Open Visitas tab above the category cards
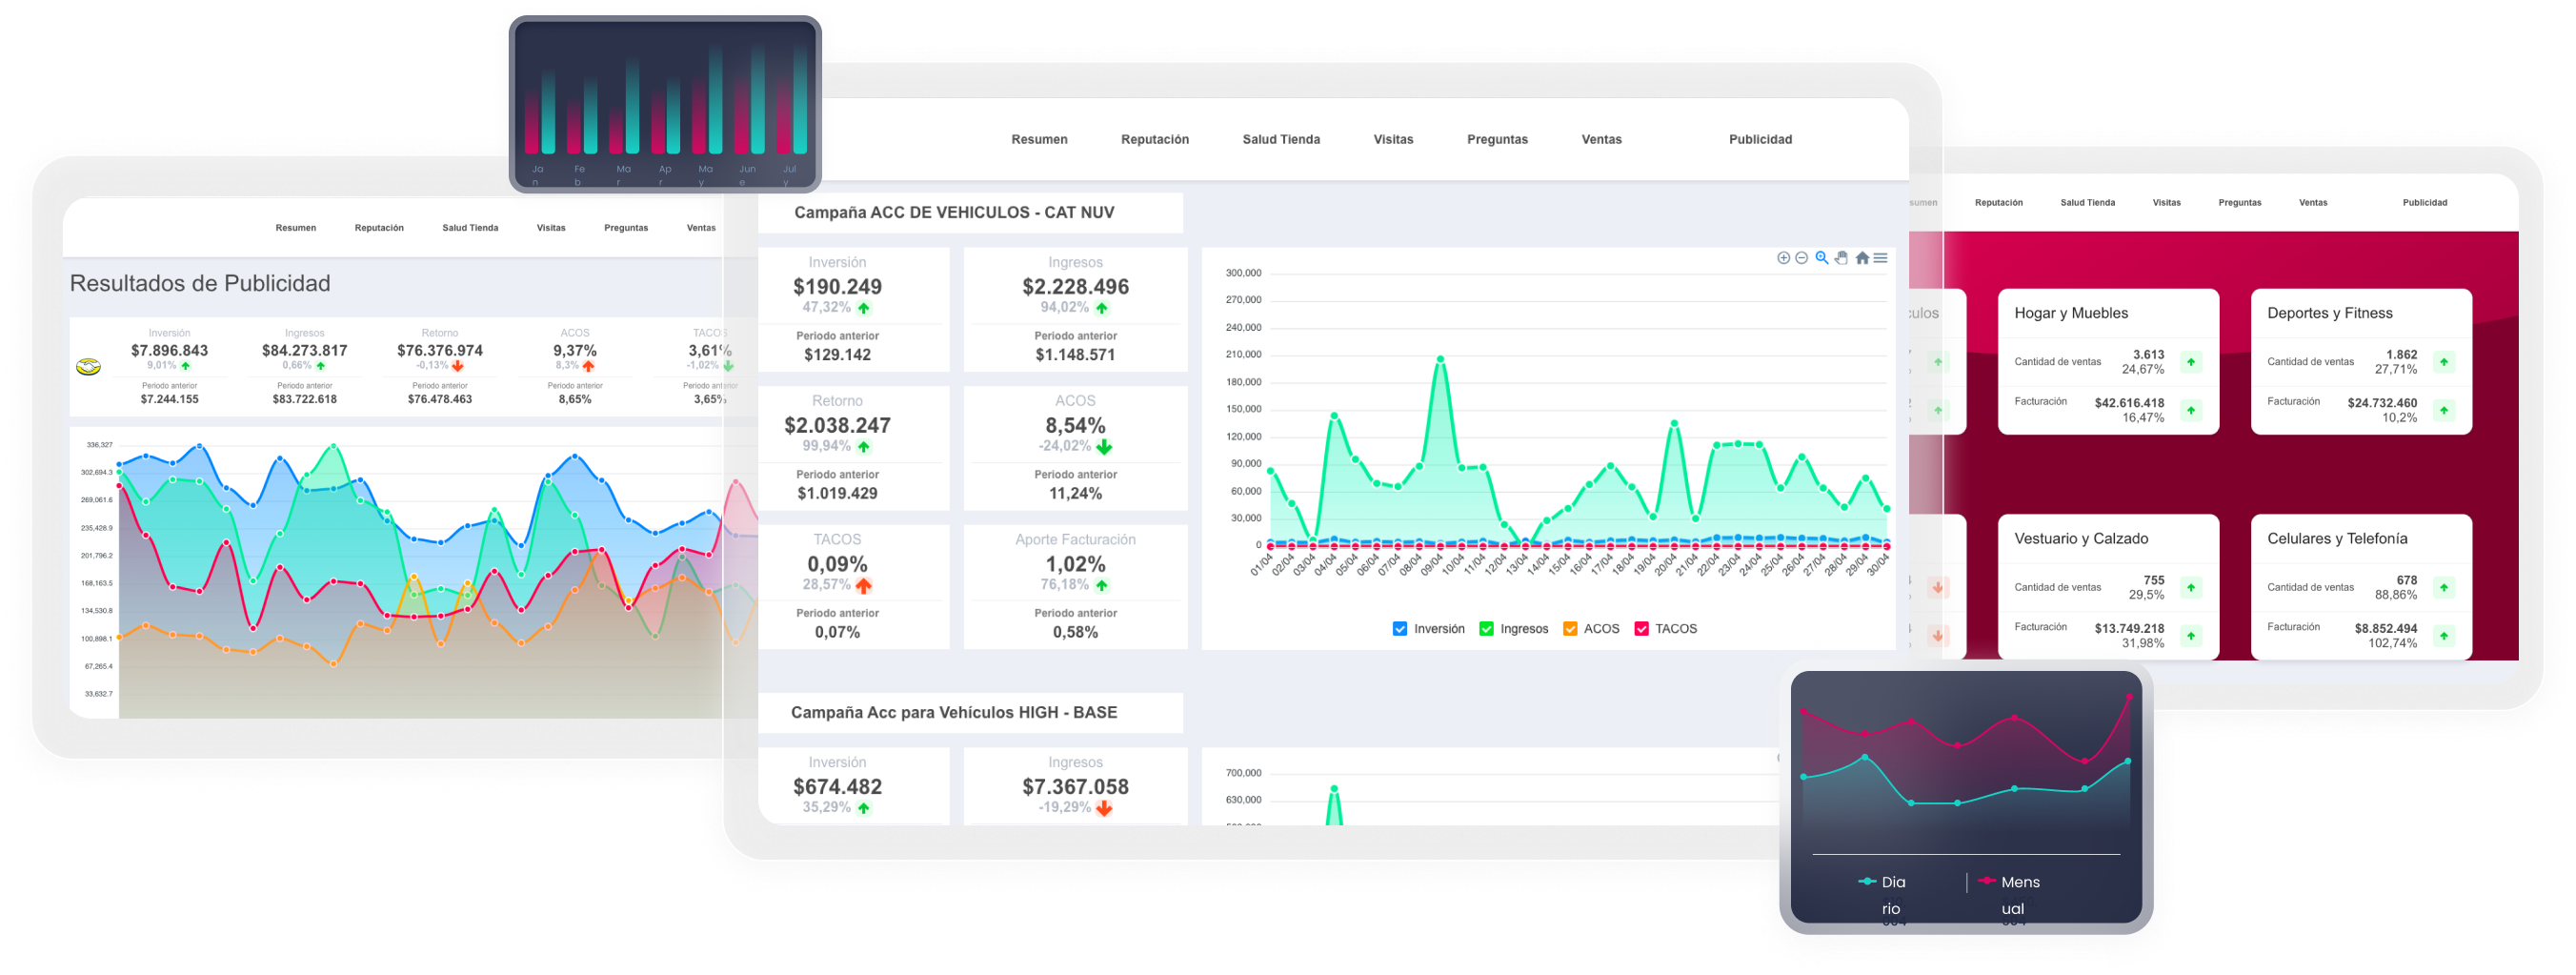Screen dimensions: 2576x975 pyautogui.click(x=2166, y=203)
